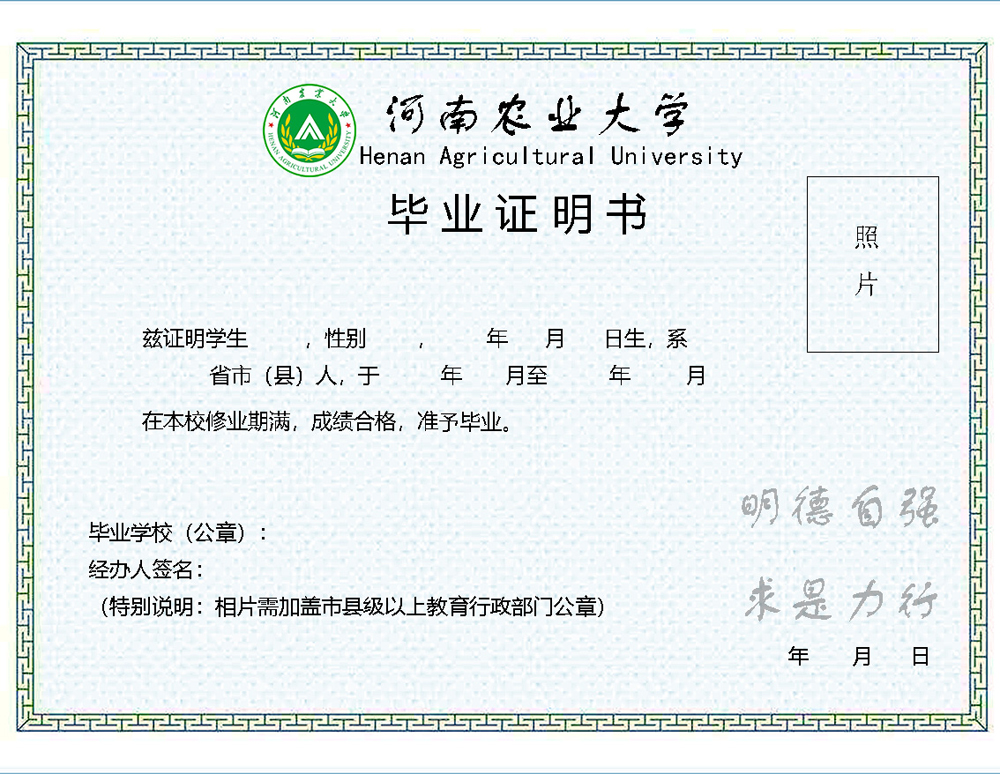Select the certificate title 毕业证明书
This screenshot has height=774, width=1000.
518,214
